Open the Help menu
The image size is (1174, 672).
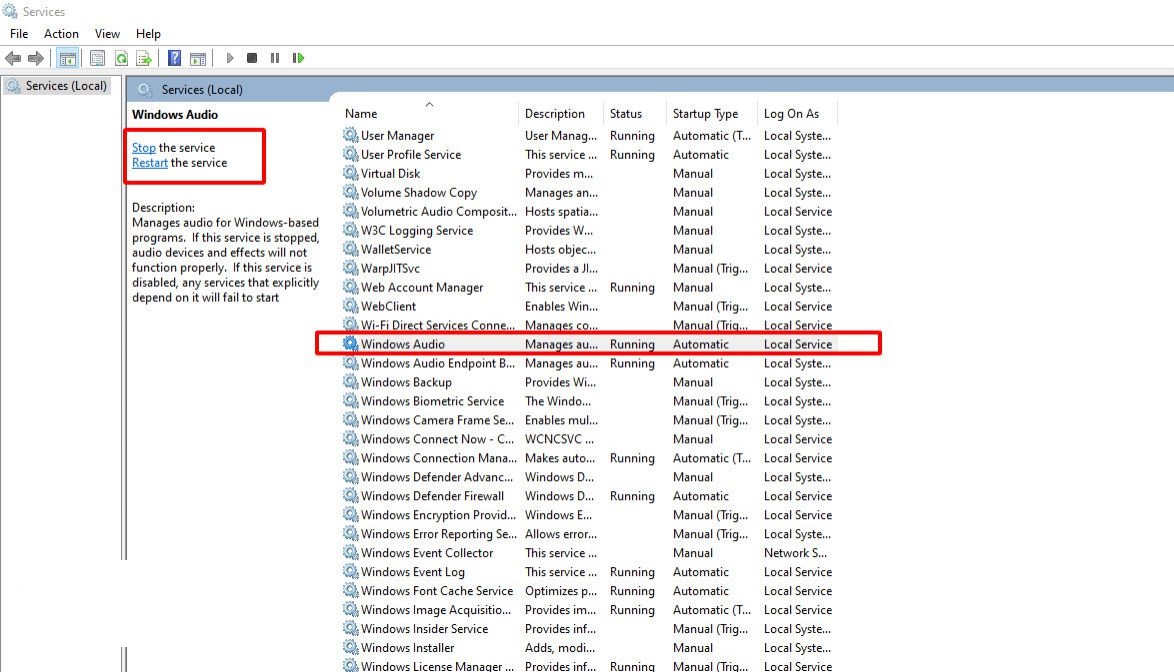148,34
